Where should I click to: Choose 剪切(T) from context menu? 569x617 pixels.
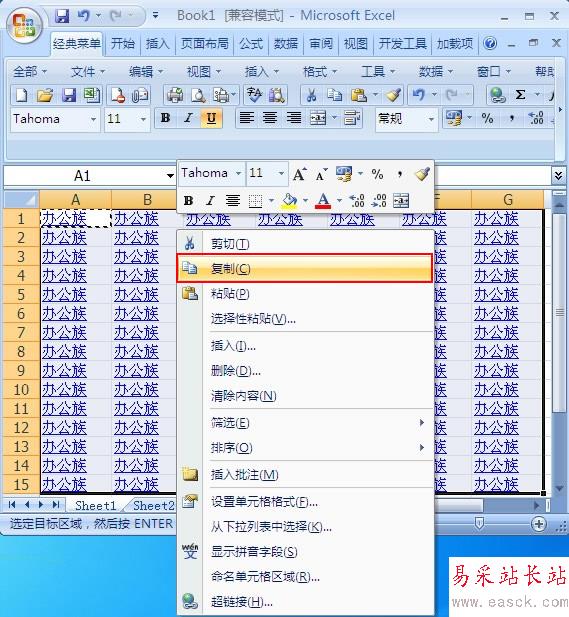click(305, 244)
